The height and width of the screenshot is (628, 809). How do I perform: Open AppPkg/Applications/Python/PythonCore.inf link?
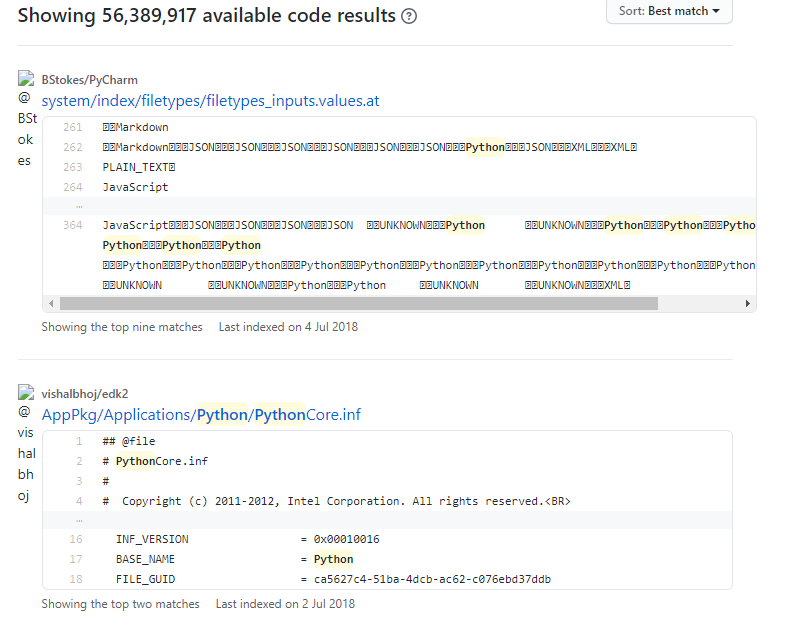201,415
